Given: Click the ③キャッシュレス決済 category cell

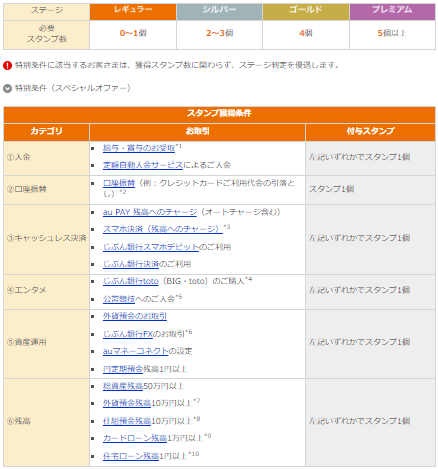Looking at the screenshot, I should tap(46, 239).
